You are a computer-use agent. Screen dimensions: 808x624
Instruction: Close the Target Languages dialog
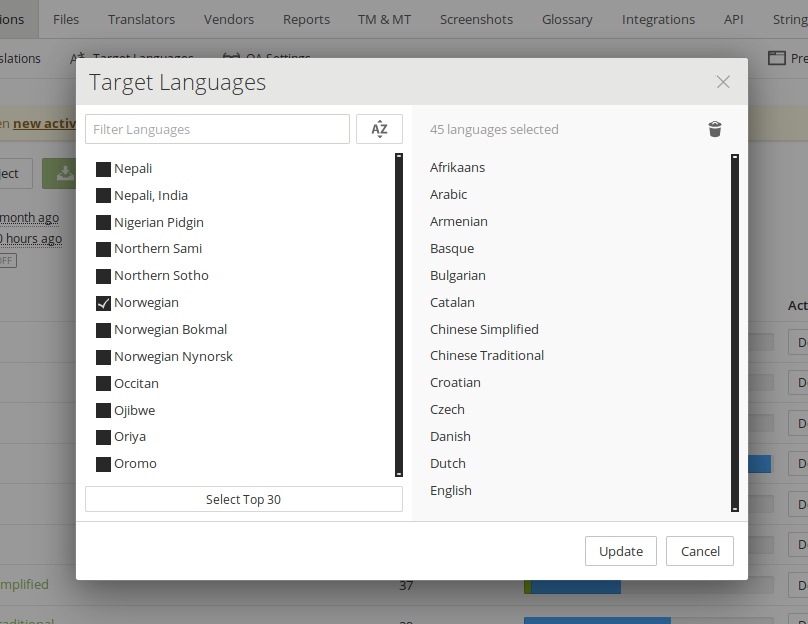click(x=723, y=82)
